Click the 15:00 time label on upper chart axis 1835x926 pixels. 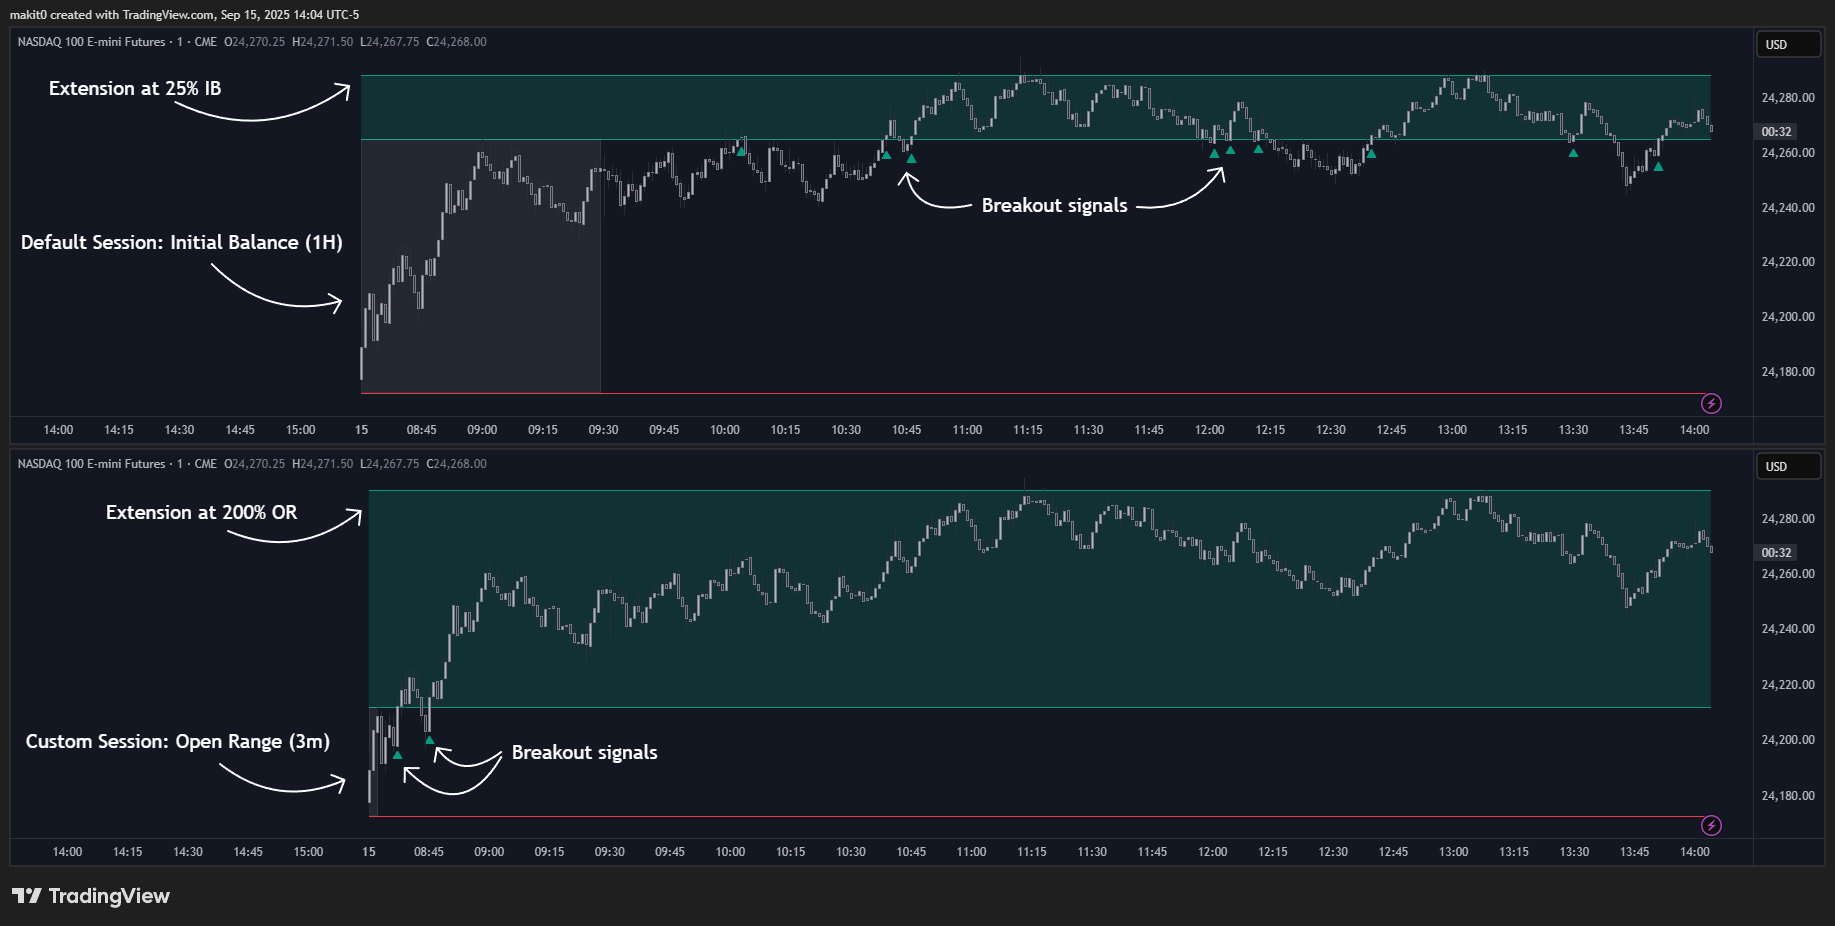(300, 430)
